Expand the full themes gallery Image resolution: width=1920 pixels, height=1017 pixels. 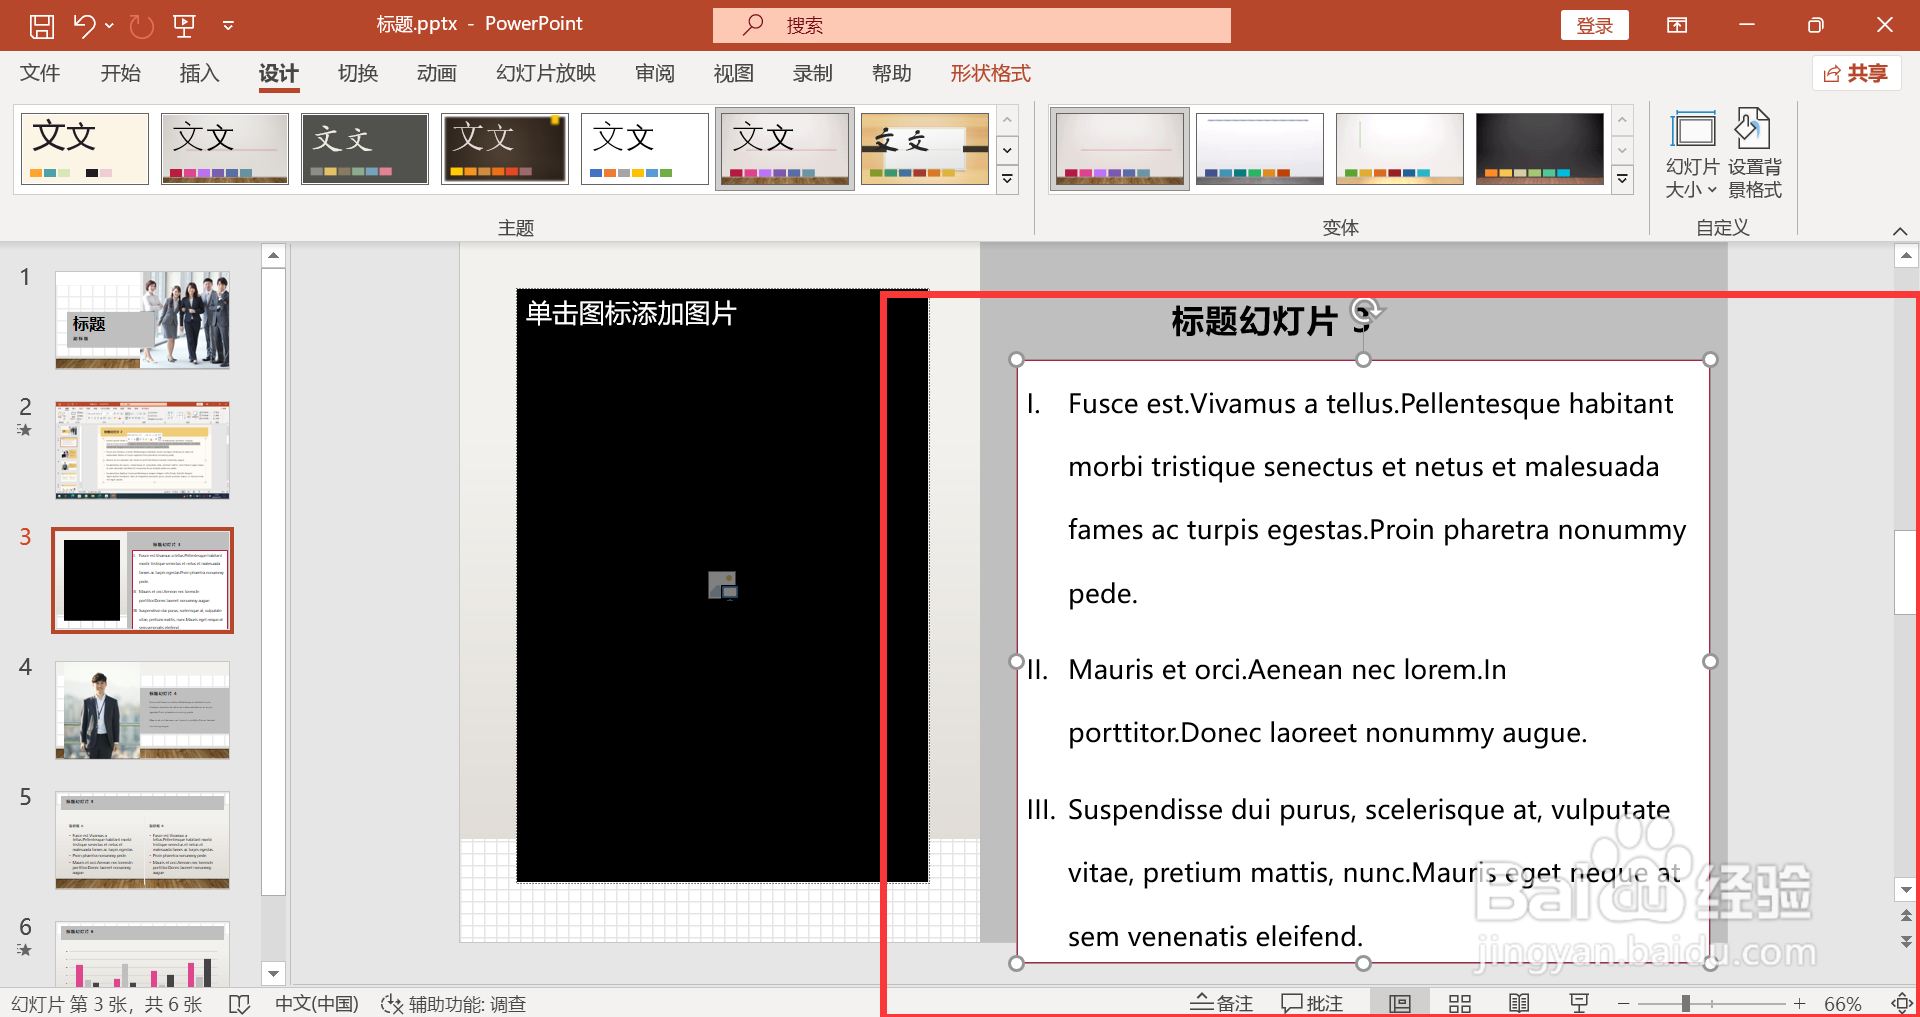coord(1008,179)
